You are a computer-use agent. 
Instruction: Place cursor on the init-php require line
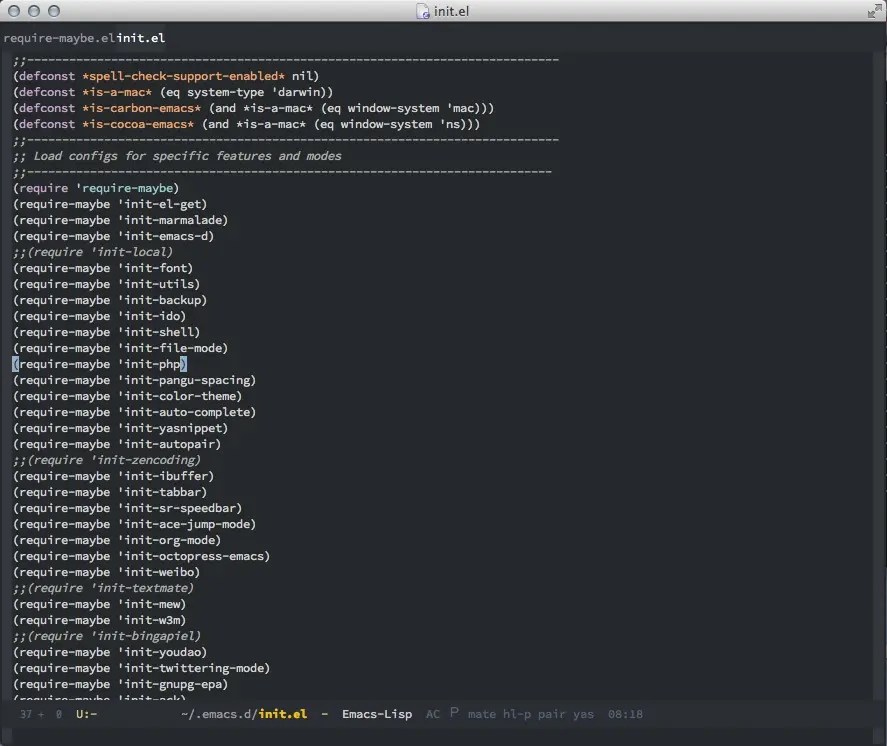click(x=100, y=363)
